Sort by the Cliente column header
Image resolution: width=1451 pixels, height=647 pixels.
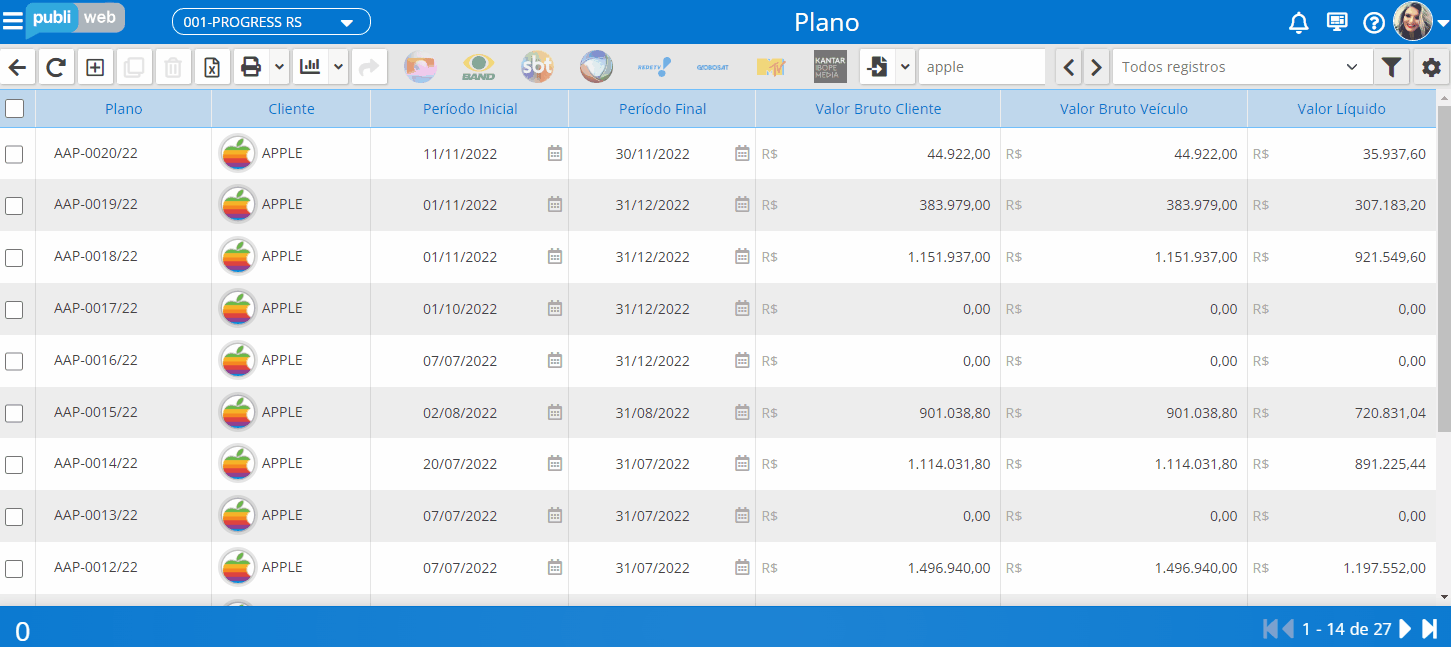pyautogui.click(x=291, y=109)
